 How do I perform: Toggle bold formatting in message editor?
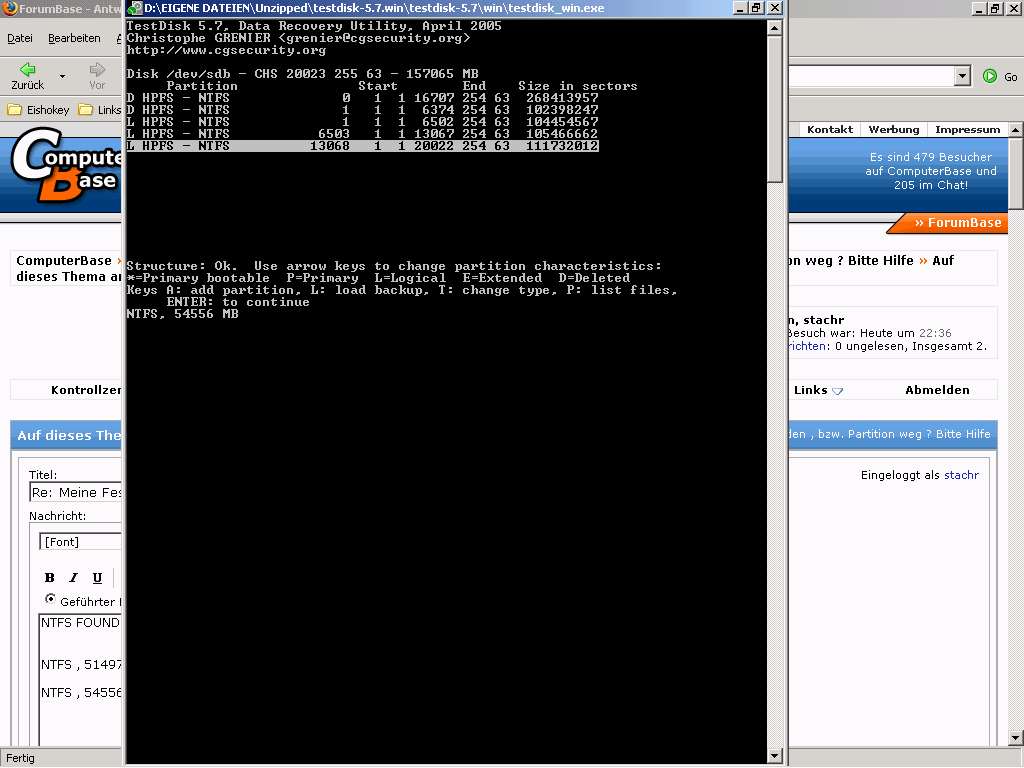pyautogui.click(x=50, y=577)
